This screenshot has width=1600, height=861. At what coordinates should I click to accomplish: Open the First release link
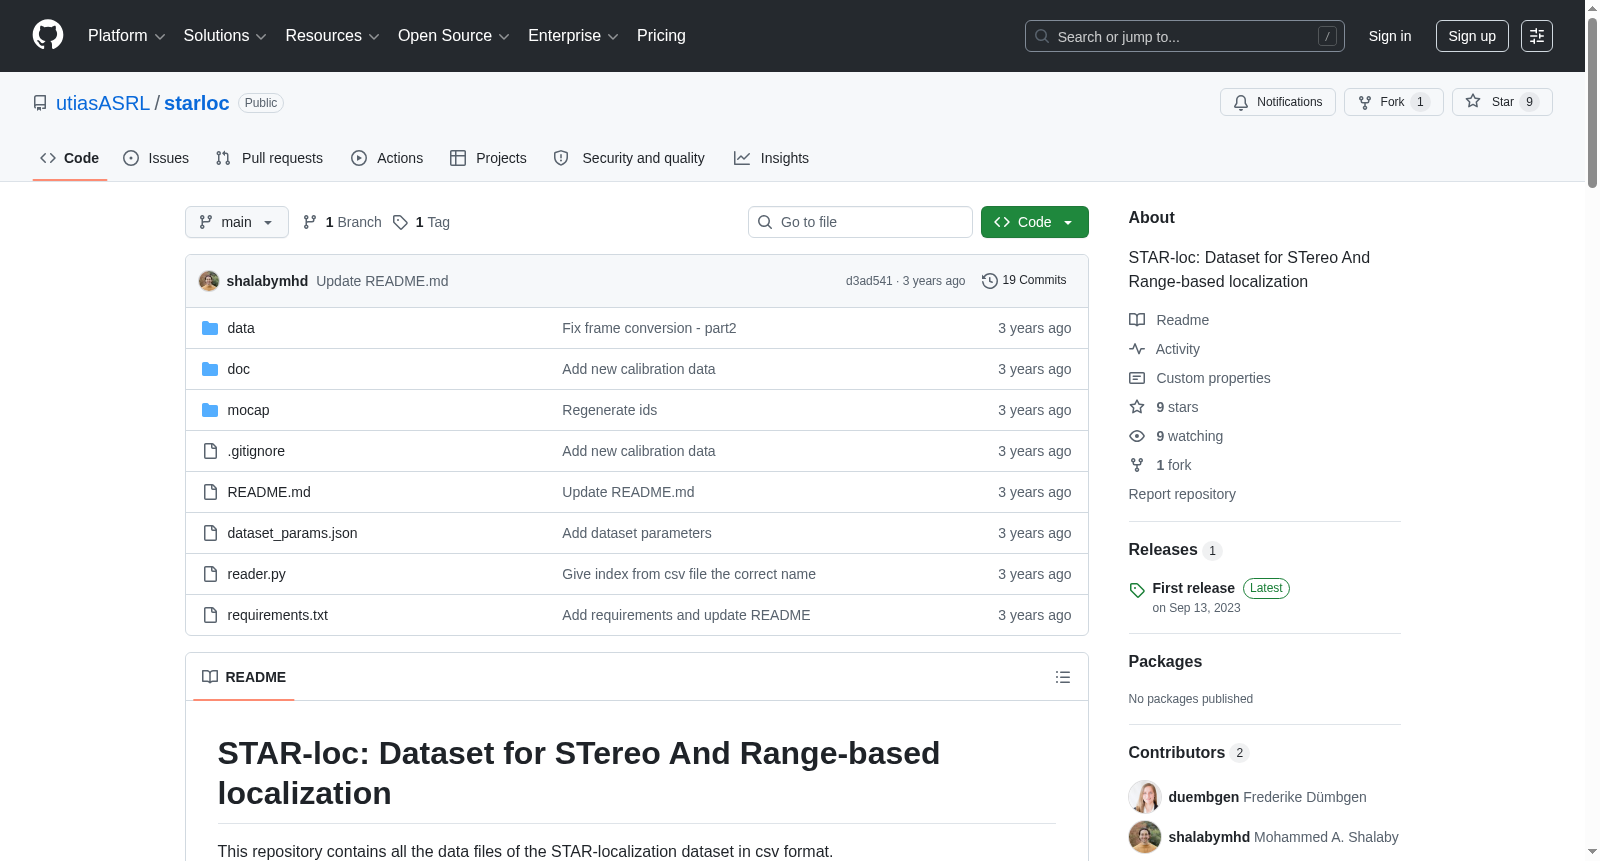(x=1193, y=588)
